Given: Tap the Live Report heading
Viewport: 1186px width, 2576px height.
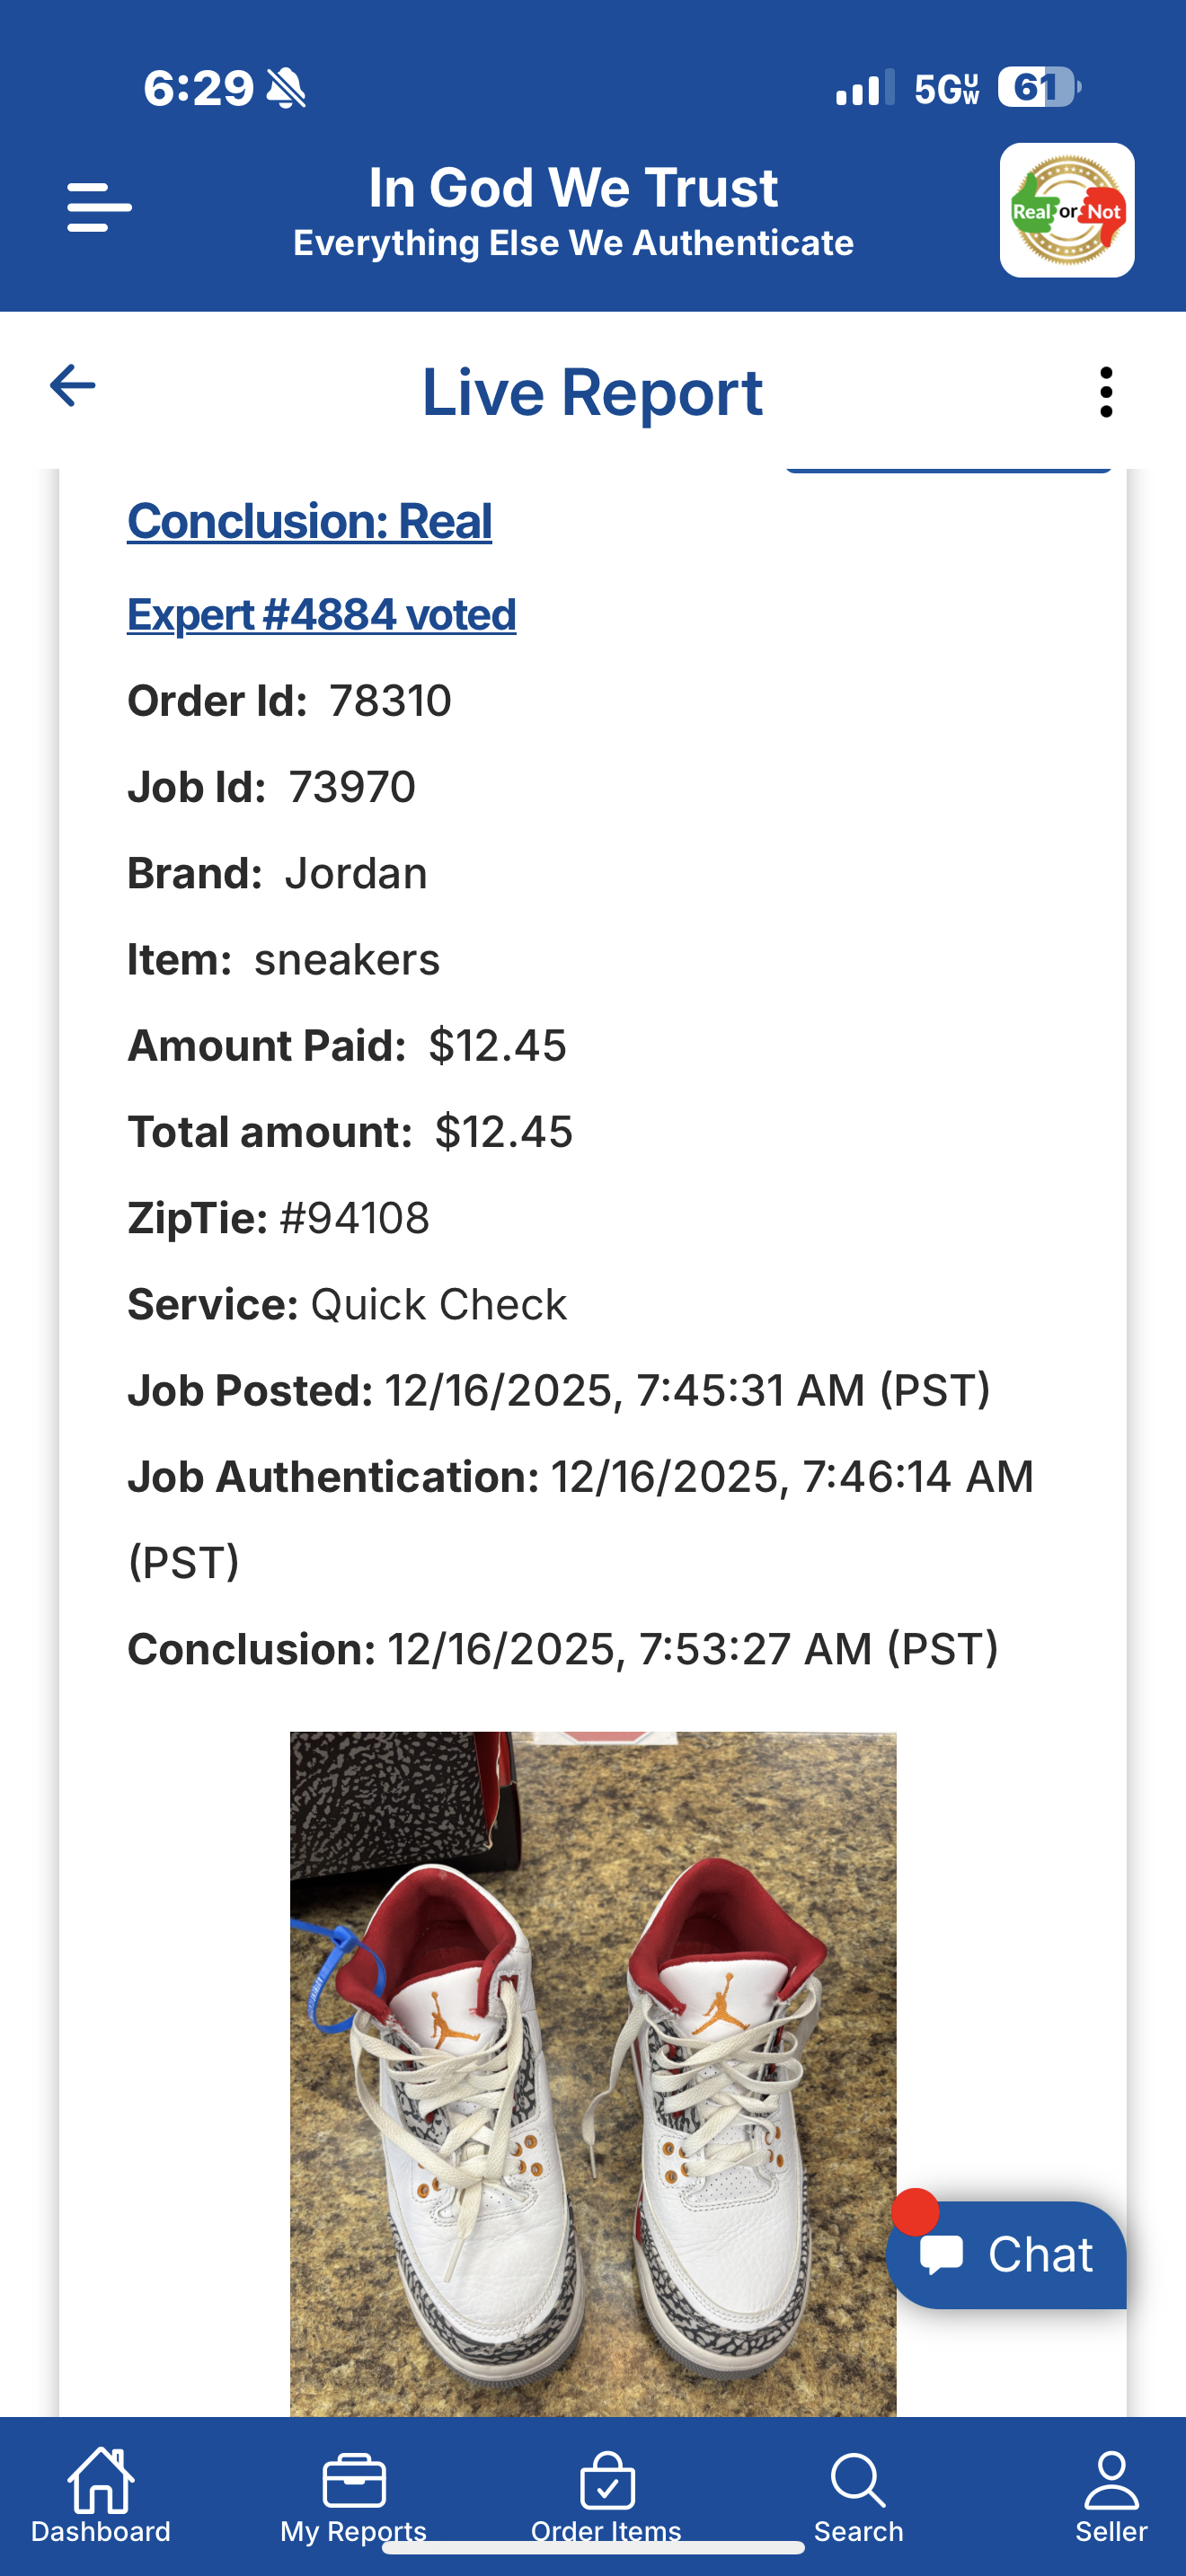Looking at the screenshot, I should coord(592,392).
